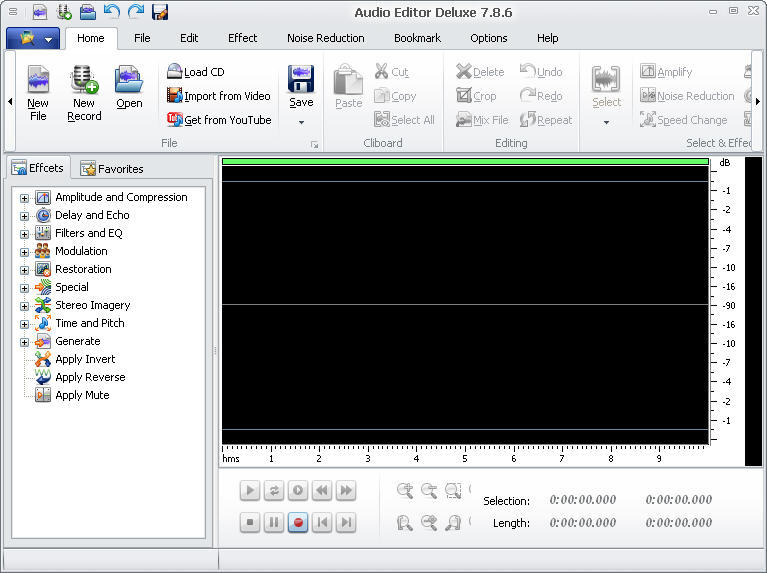Expand Amplitude and Compression node
Viewport: 767px width, 573px height.
(24, 198)
